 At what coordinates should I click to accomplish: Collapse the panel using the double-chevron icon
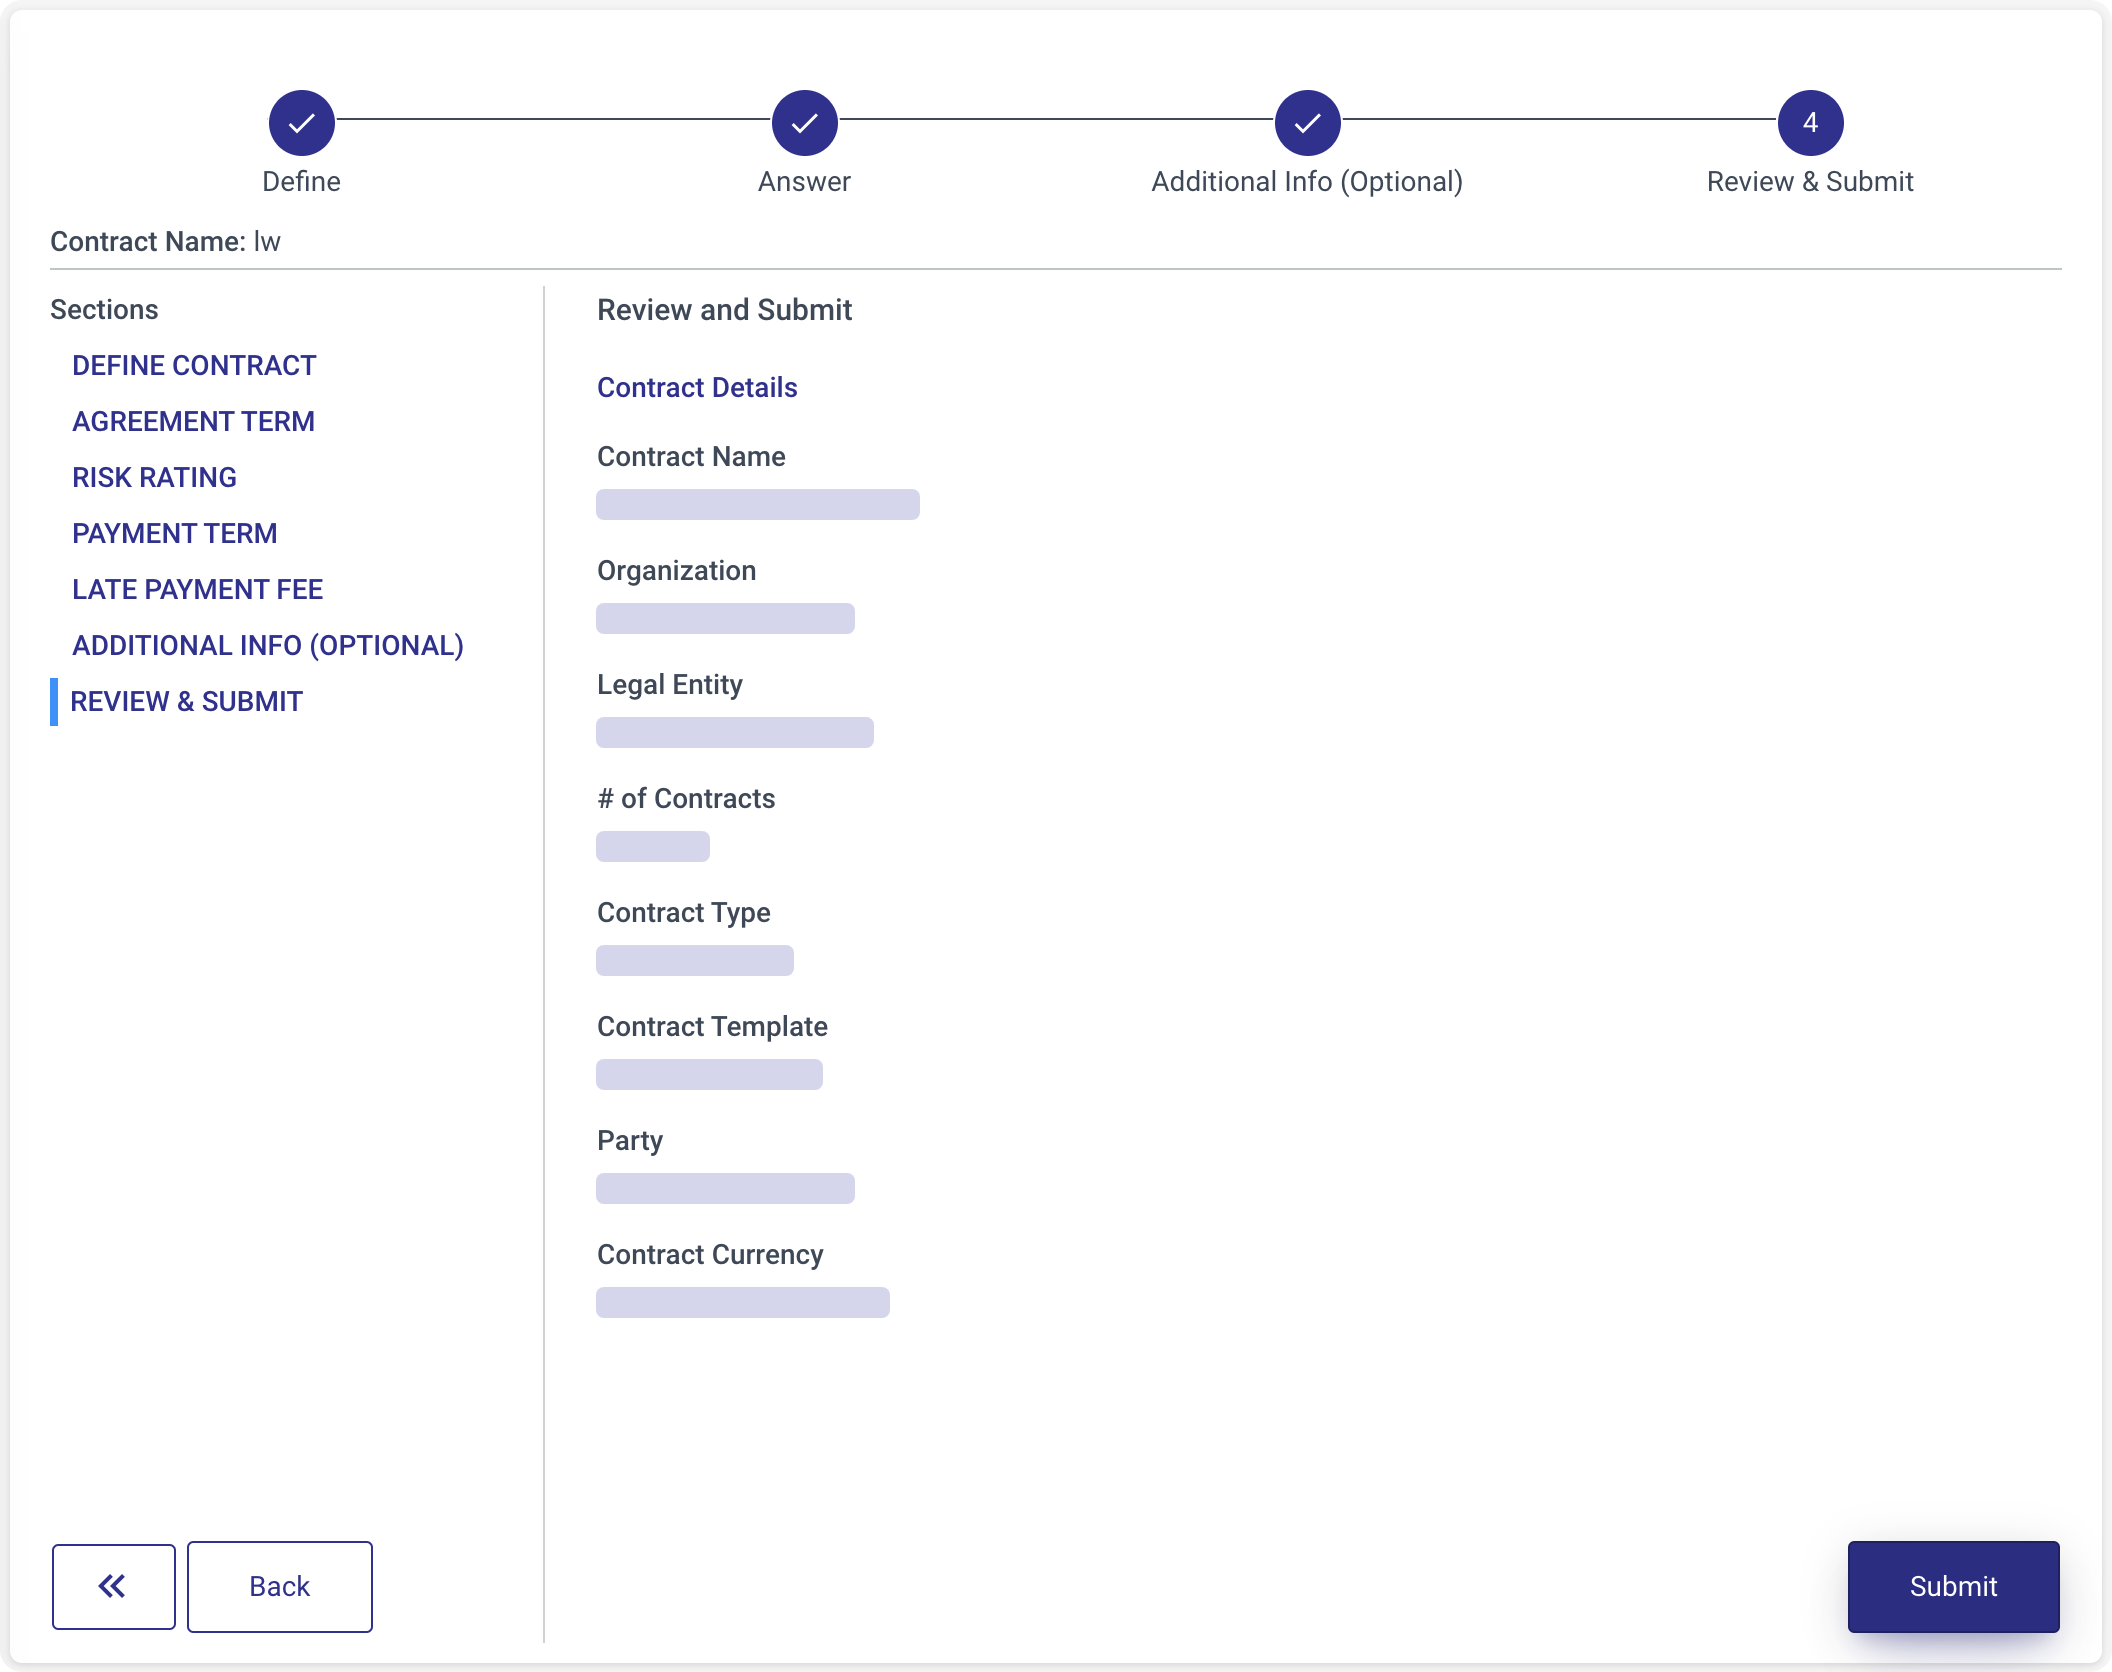pos(113,1586)
